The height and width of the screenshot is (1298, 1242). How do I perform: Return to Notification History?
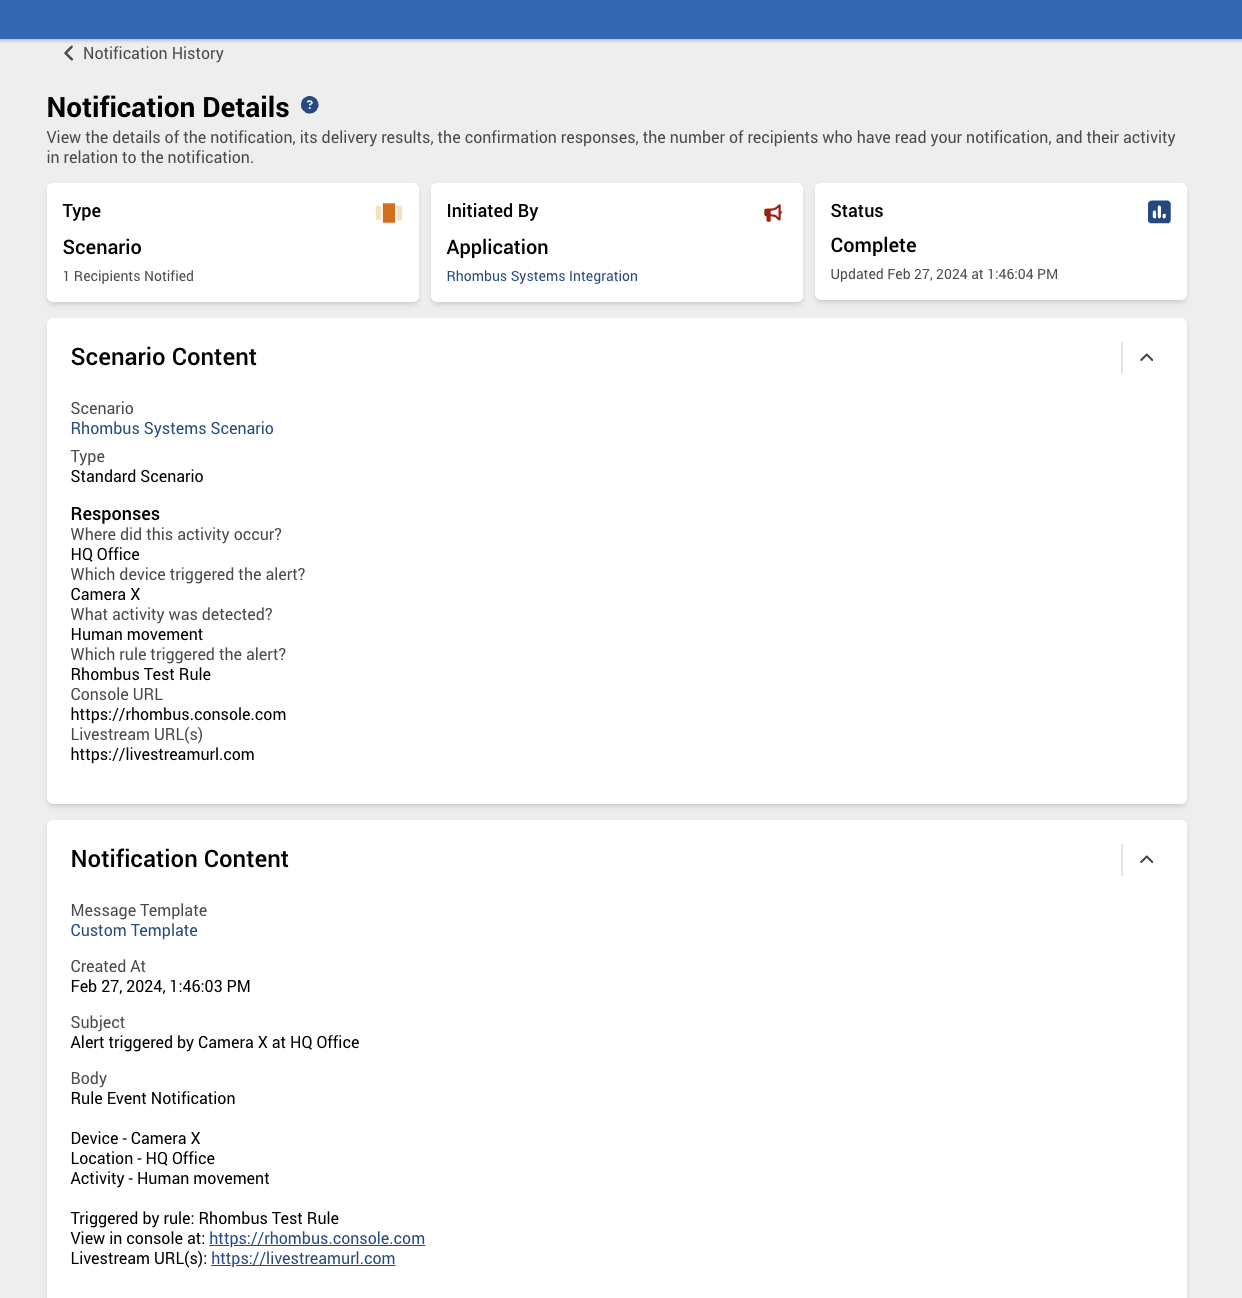coord(153,53)
